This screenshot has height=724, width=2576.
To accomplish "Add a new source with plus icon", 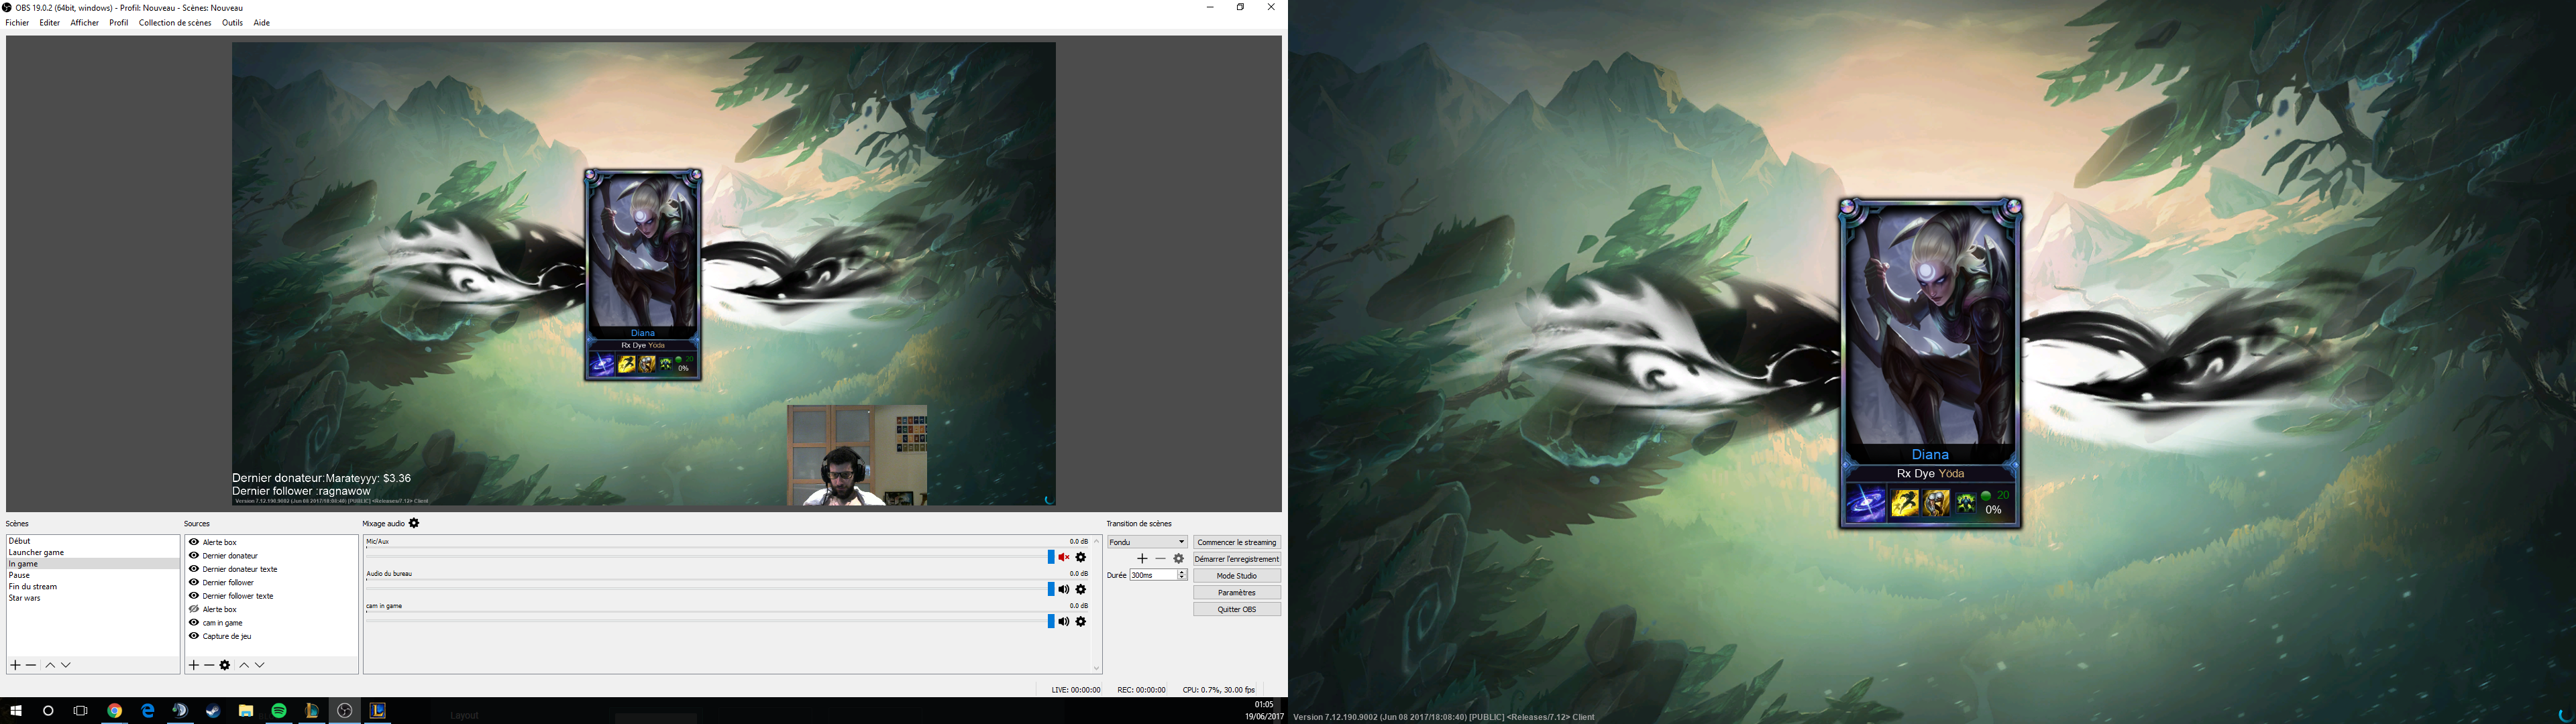I will pyautogui.click(x=194, y=665).
